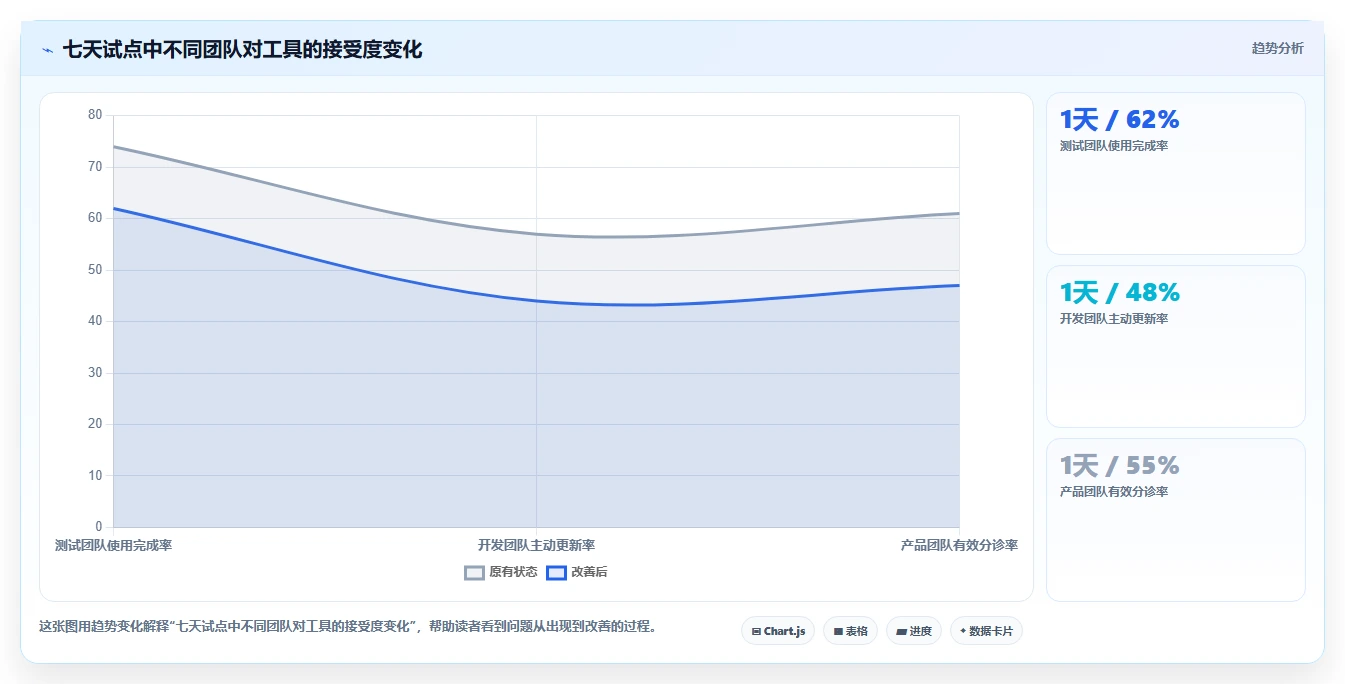Viewport: 1345px width, 684px height.
Task: Toggle the 改善后 legend swatch
Action: coord(556,572)
